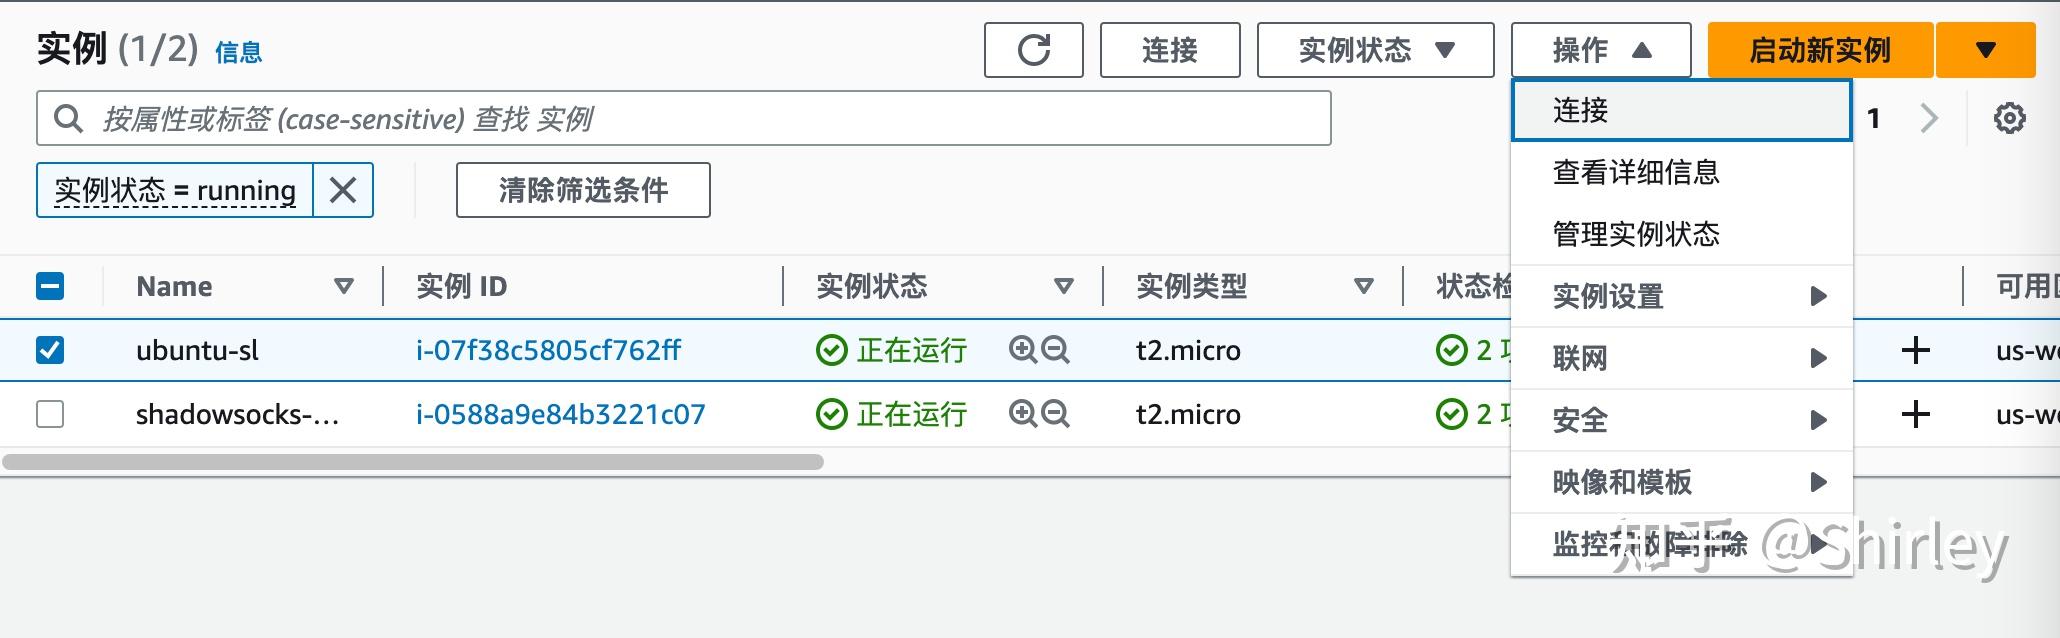The image size is (2060, 638).
Task: Check the shadowsocks instance checkbox
Action: 50,414
